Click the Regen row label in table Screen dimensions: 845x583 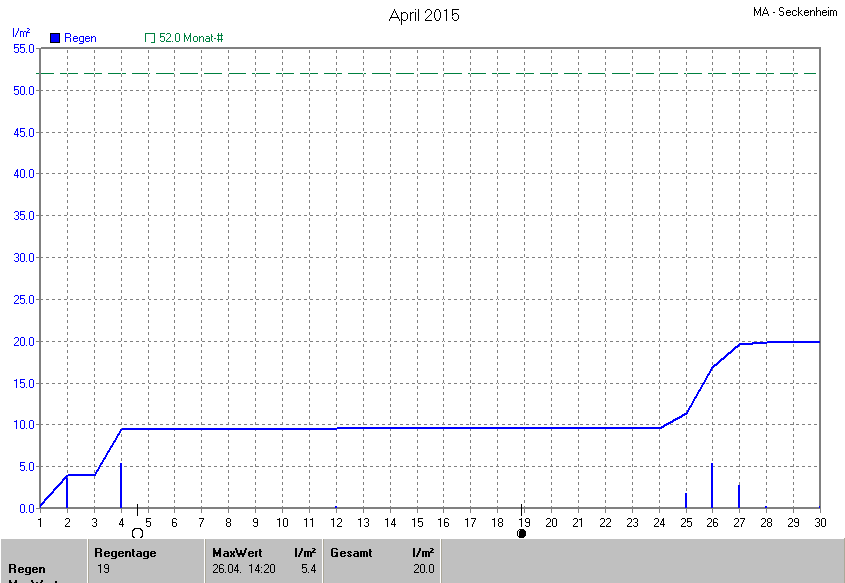[25, 569]
